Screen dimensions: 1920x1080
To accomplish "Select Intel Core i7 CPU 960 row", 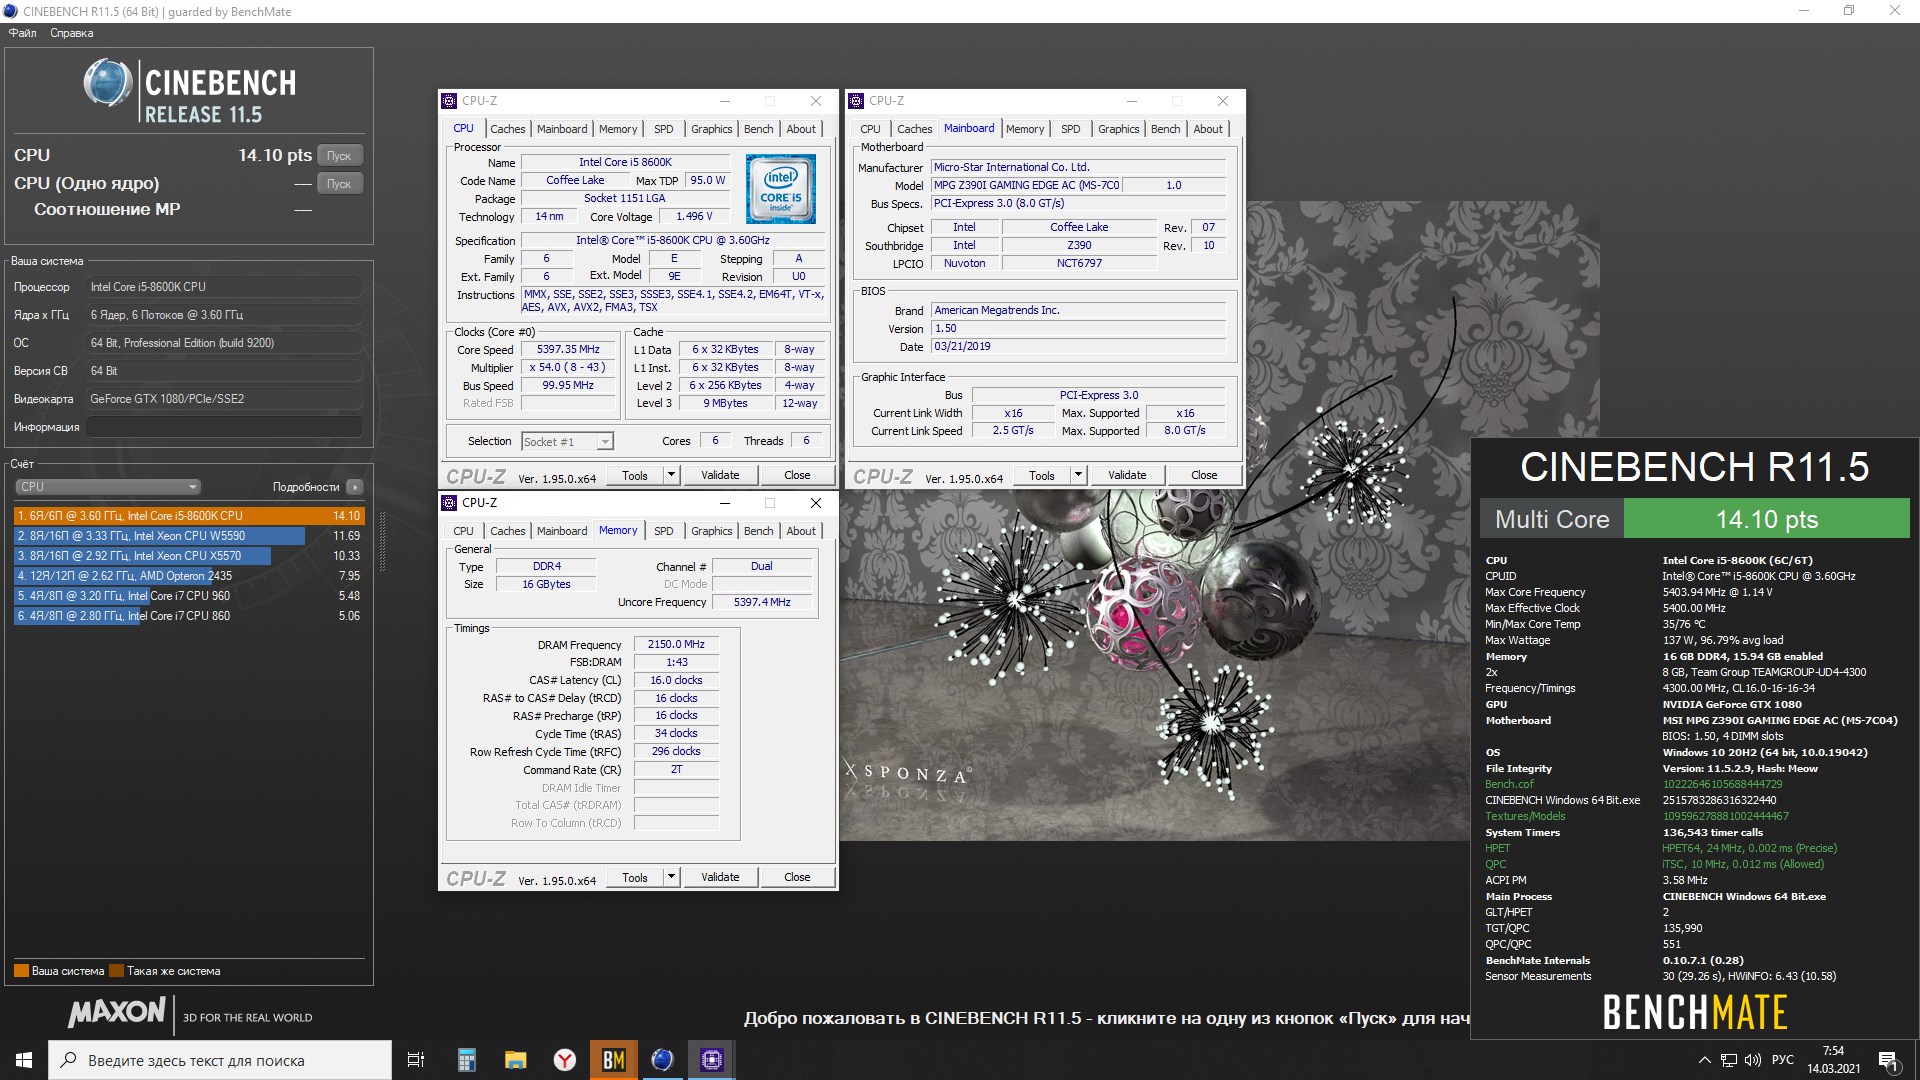I will [189, 596].
